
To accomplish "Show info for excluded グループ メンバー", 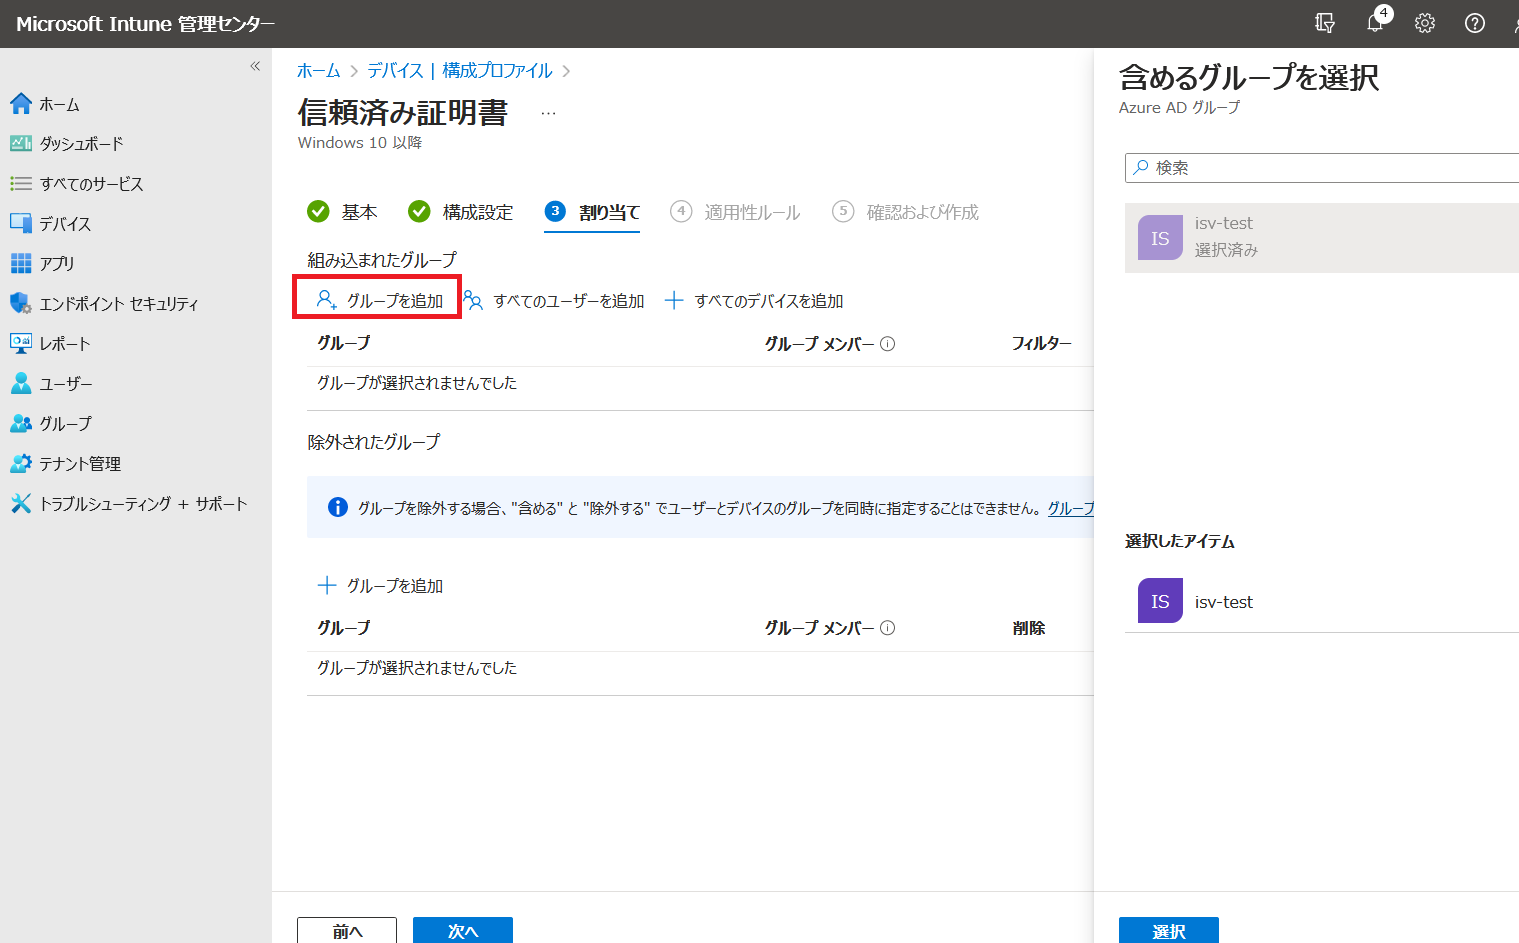I will pos(887,628).
